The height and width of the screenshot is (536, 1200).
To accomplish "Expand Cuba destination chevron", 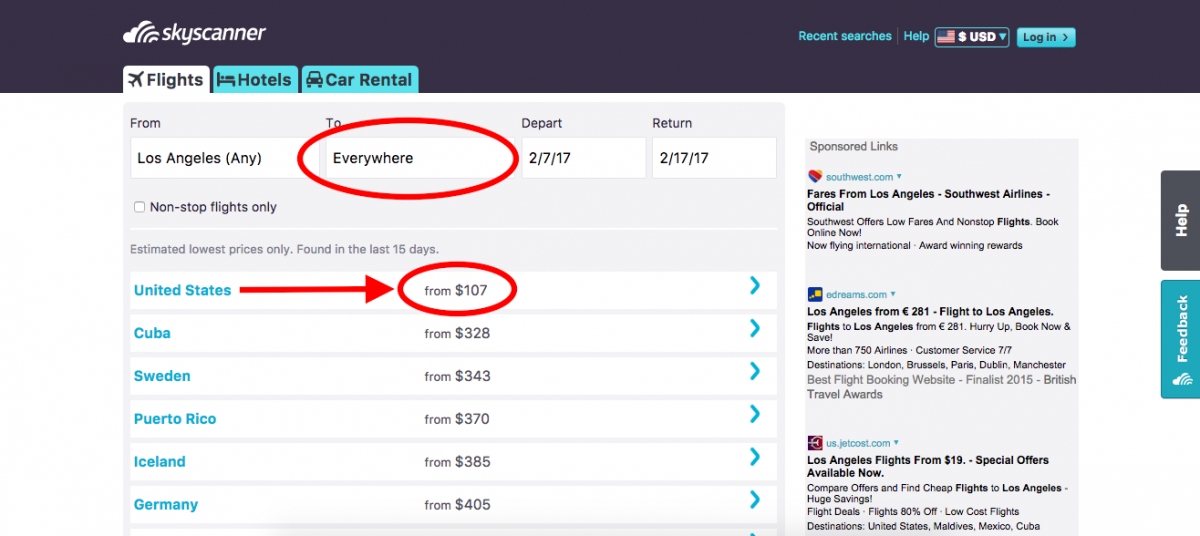I will [x=755, y=329].
